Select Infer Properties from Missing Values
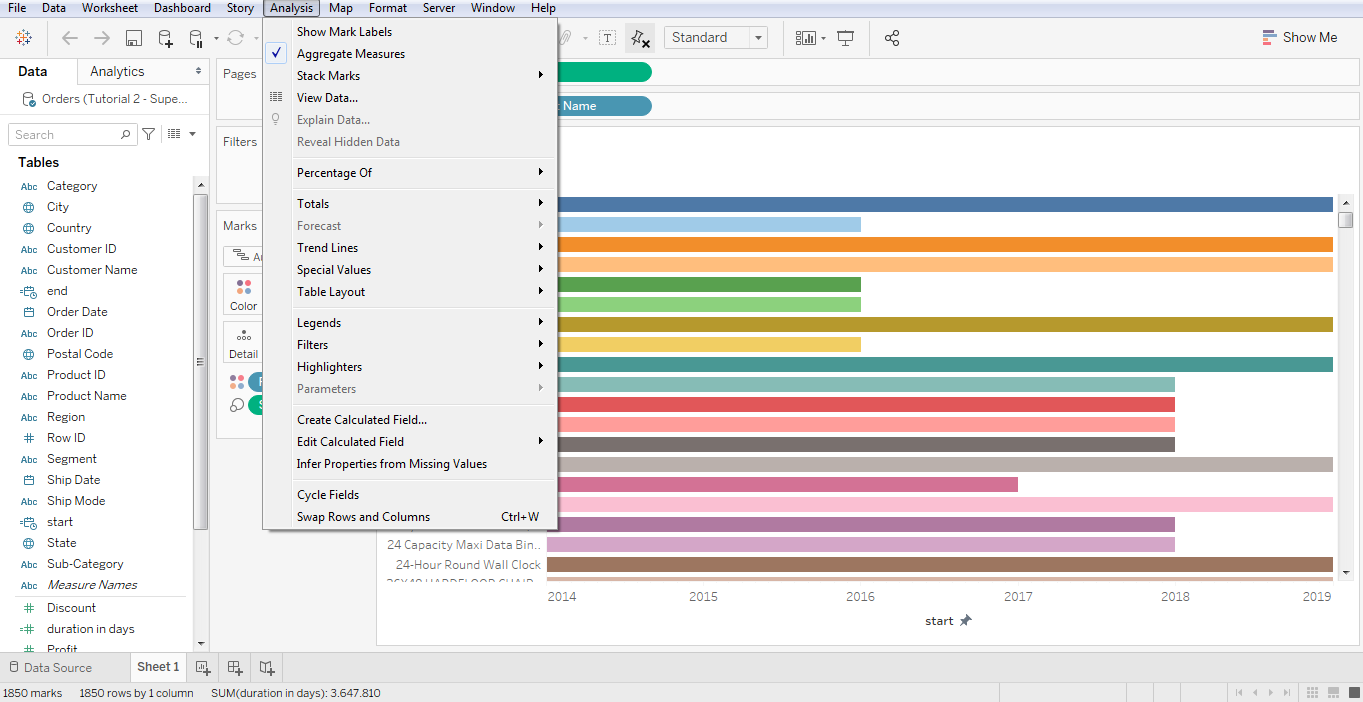Screen dimensions: 1363x702 (409, 464)
